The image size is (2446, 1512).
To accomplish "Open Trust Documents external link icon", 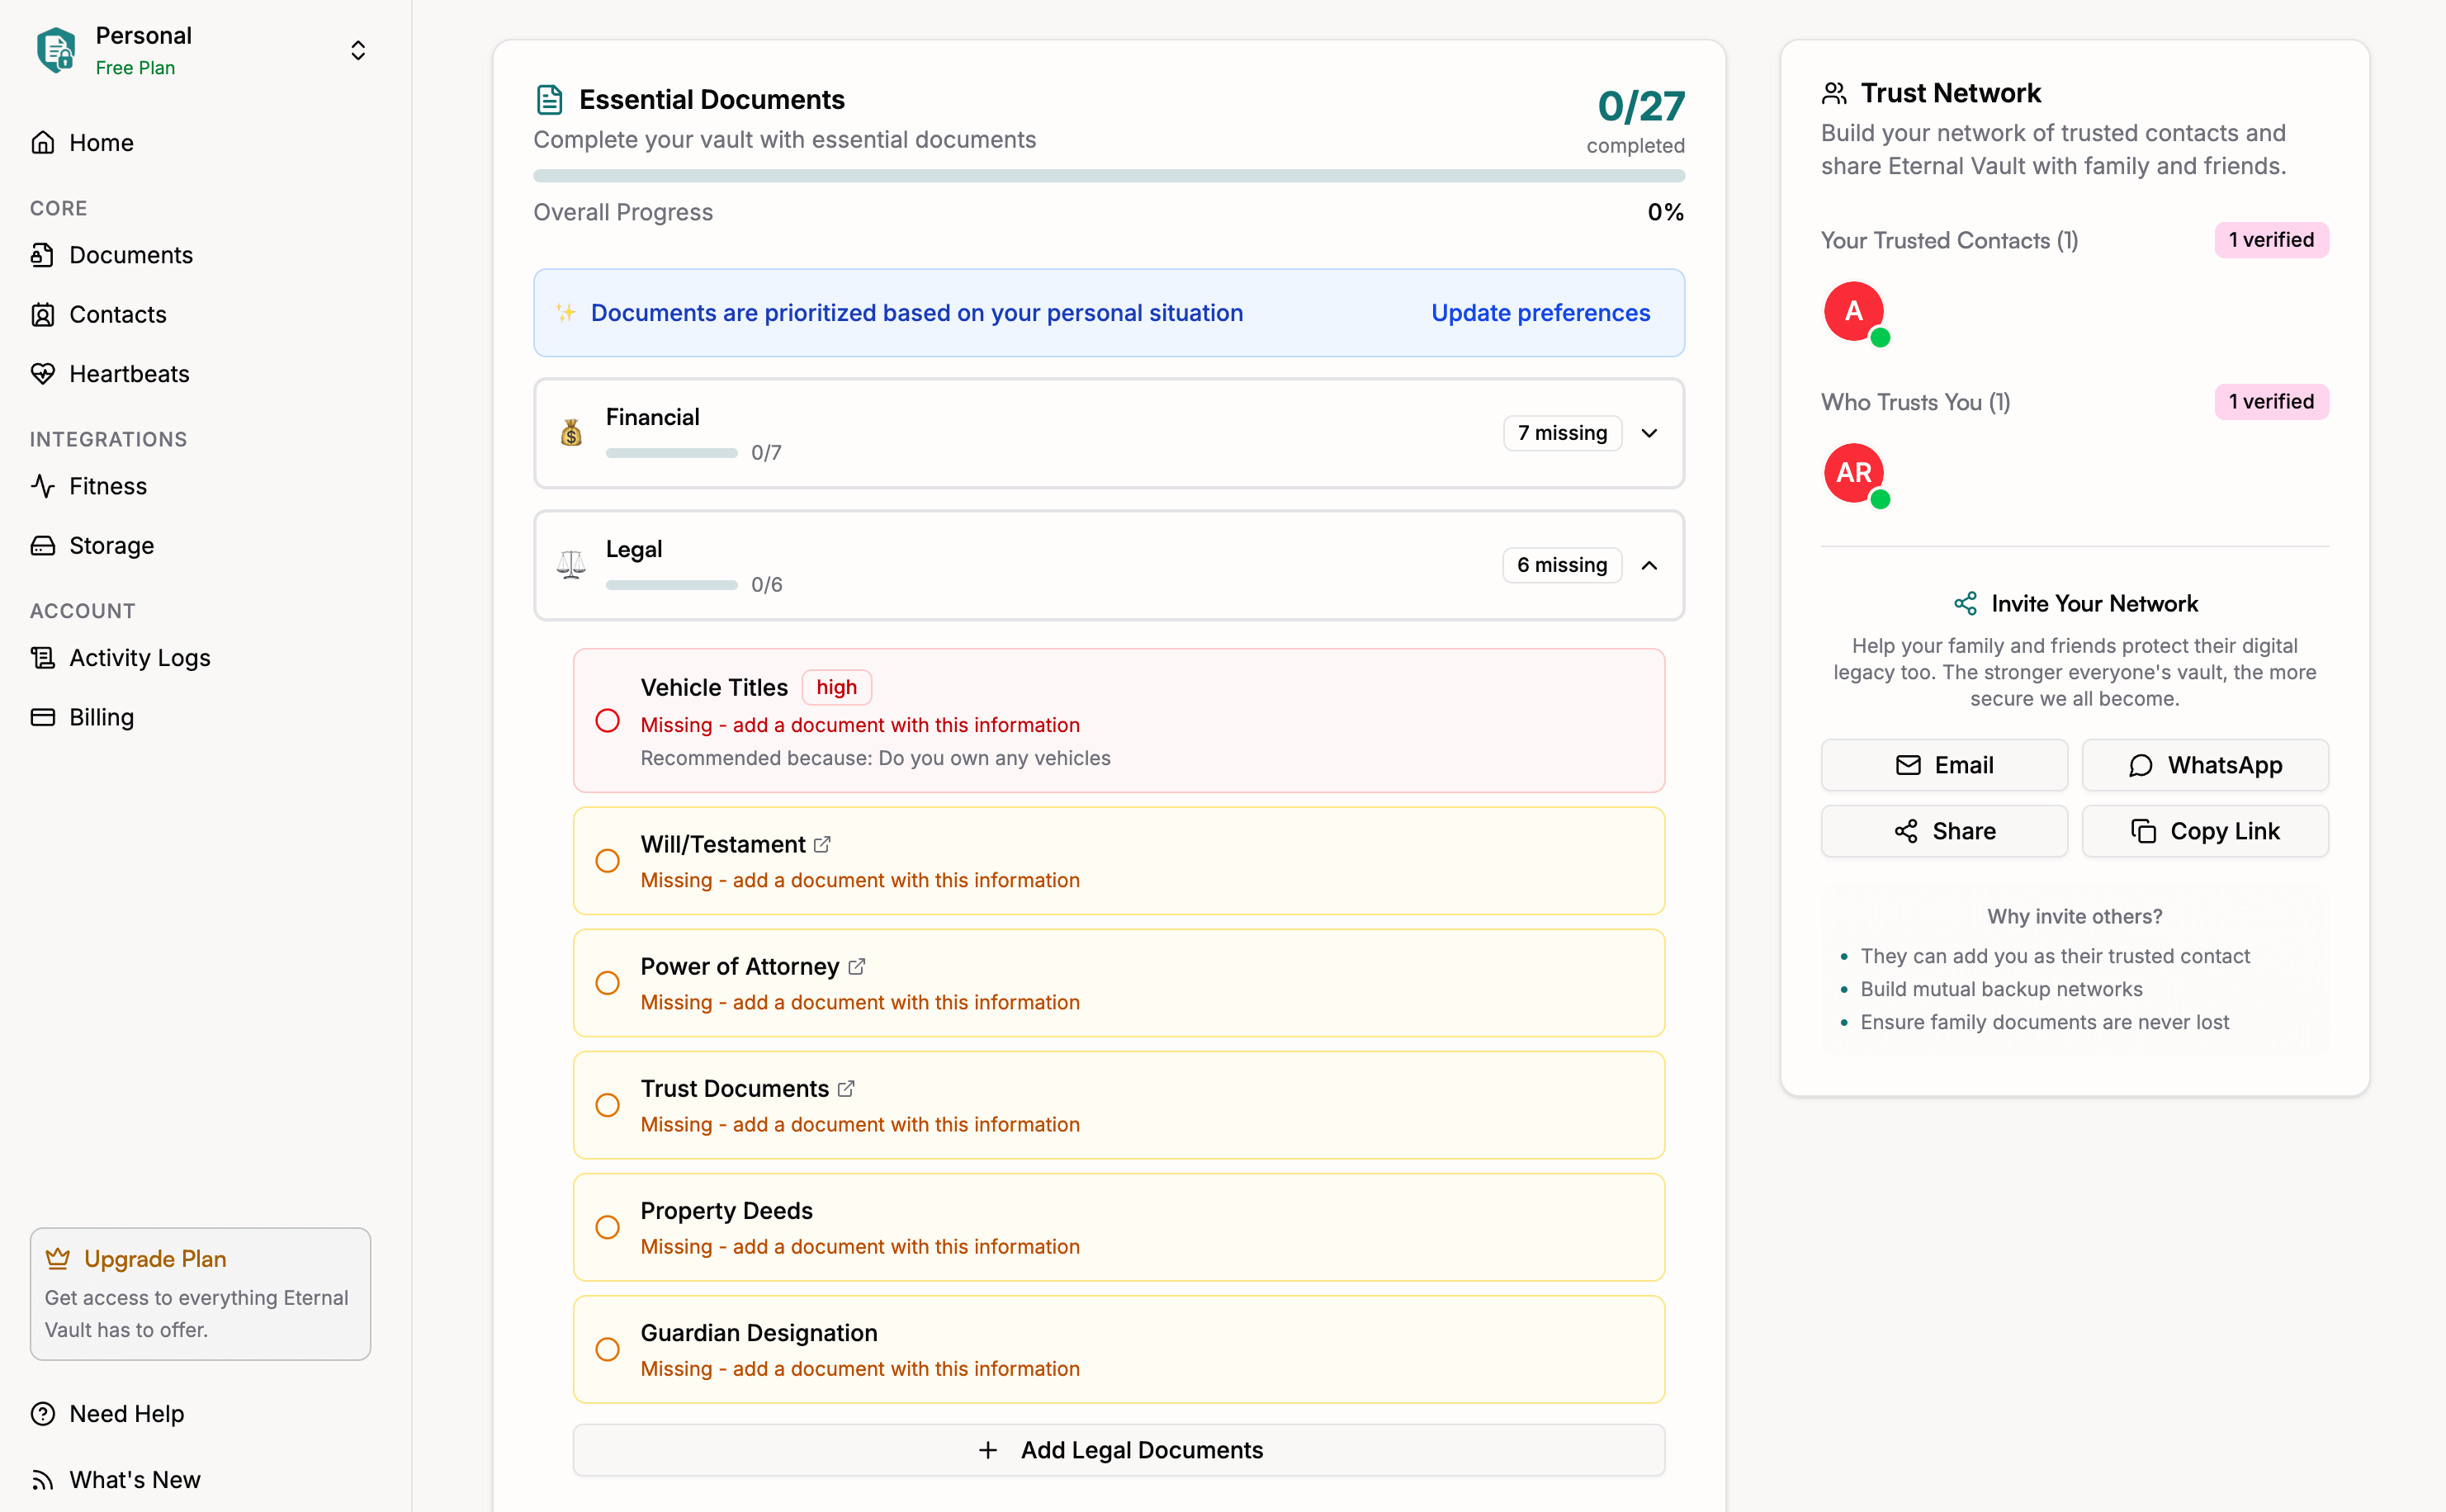I will 846,1088.
